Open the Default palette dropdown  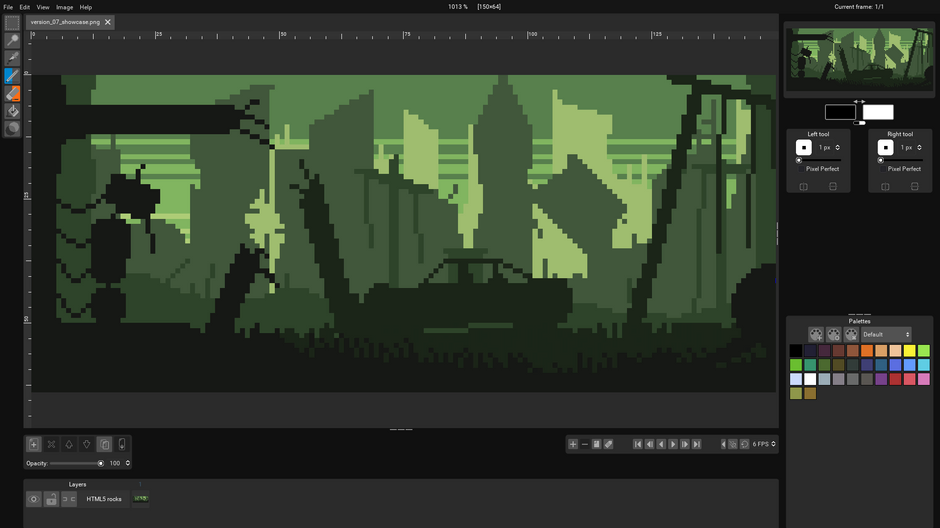click(x=886, y=334)
